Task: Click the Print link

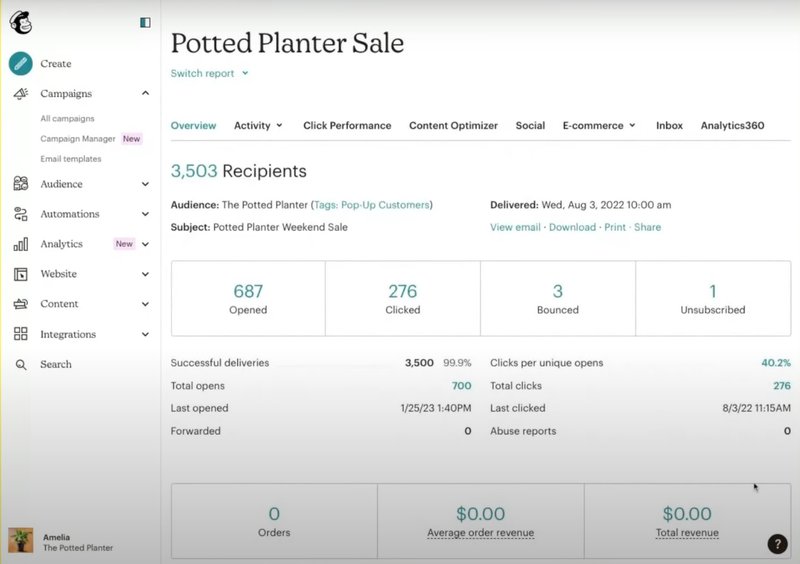Action: 615,227
